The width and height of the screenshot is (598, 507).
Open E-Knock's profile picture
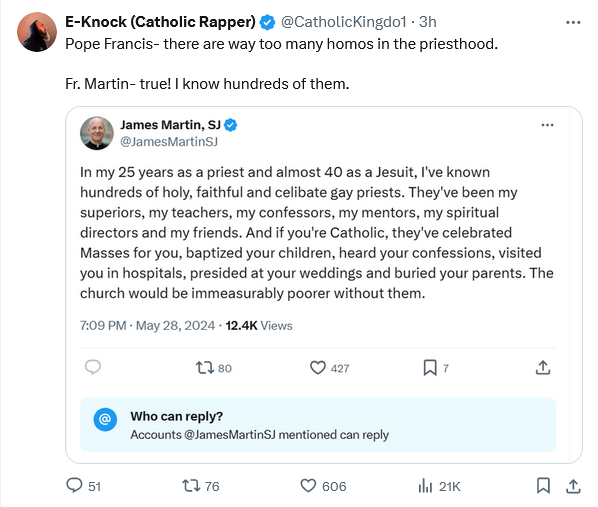(37, 32)
